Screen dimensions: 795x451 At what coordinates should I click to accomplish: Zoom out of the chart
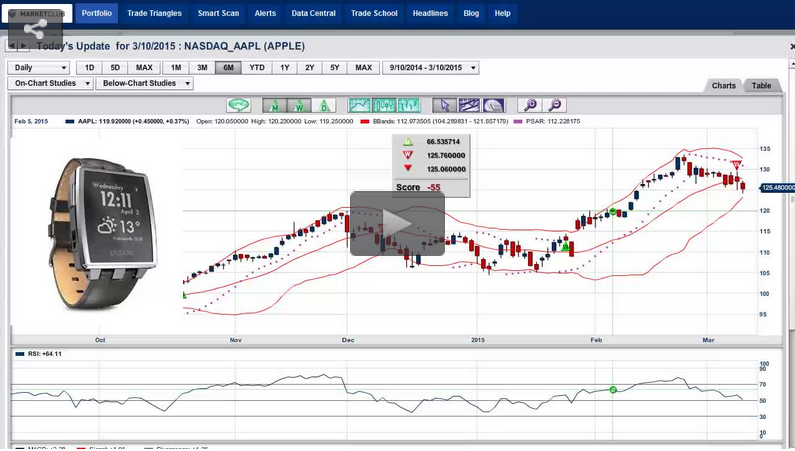click(554, 105)
